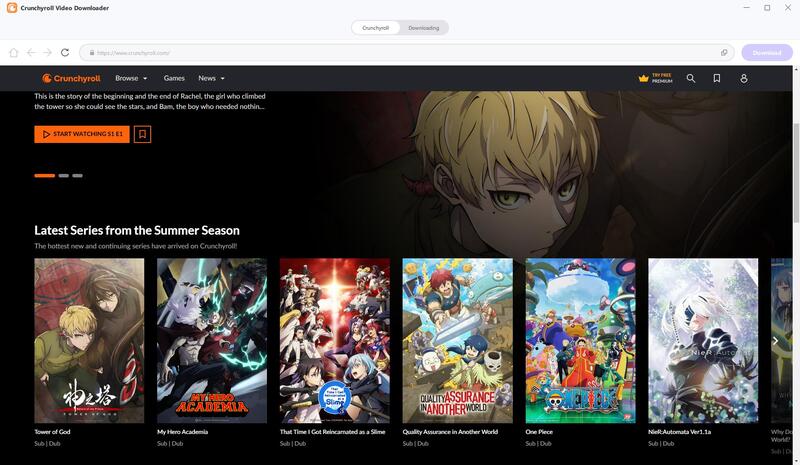Maximize the Crunchyroll Video Downloader window

[x=767, y=8]
